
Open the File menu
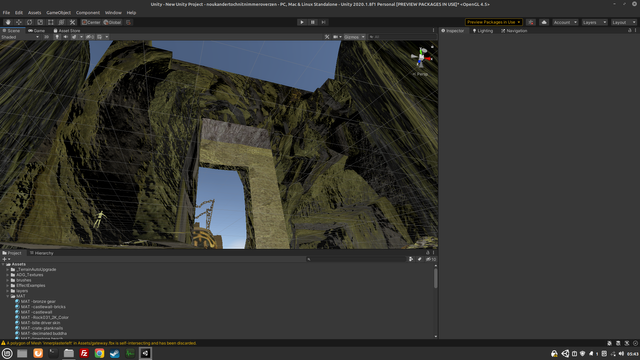[6, 13]
